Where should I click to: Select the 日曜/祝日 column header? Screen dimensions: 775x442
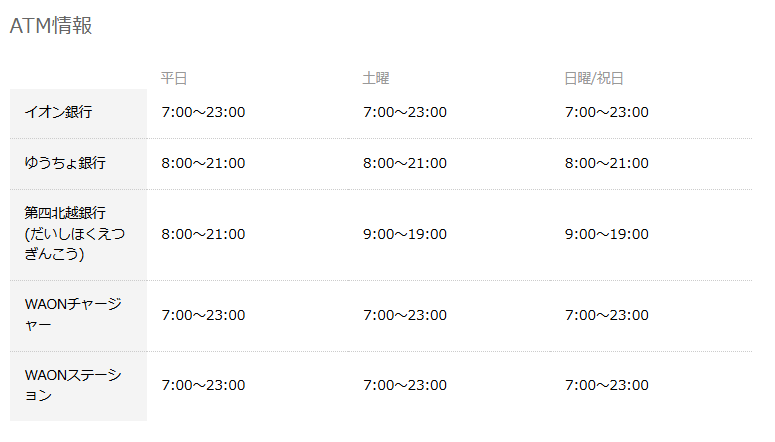coord(594,79)
